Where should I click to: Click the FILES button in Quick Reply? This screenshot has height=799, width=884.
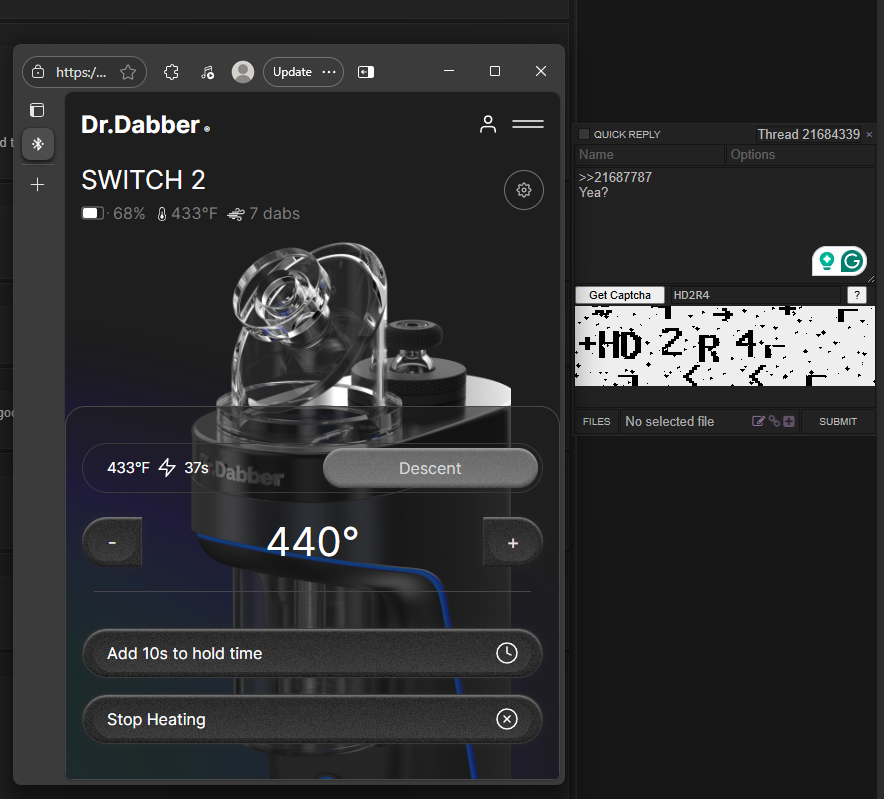[x=596, y=422]
